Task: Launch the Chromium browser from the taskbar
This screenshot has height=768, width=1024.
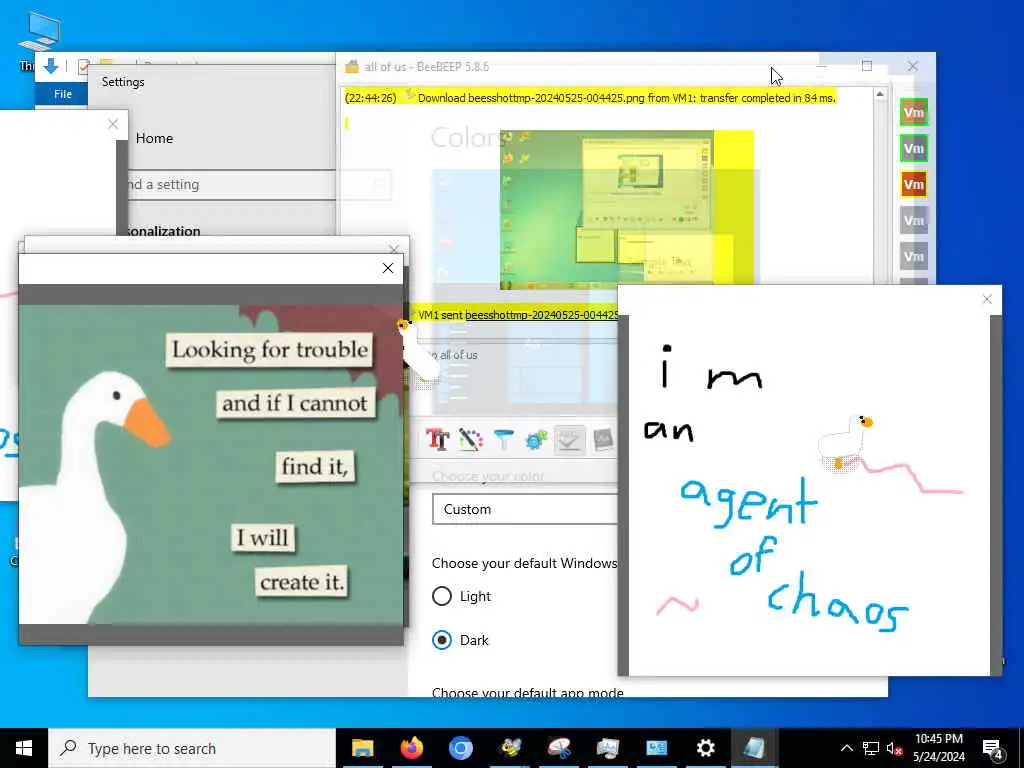Action: click(x=460, y=748)
